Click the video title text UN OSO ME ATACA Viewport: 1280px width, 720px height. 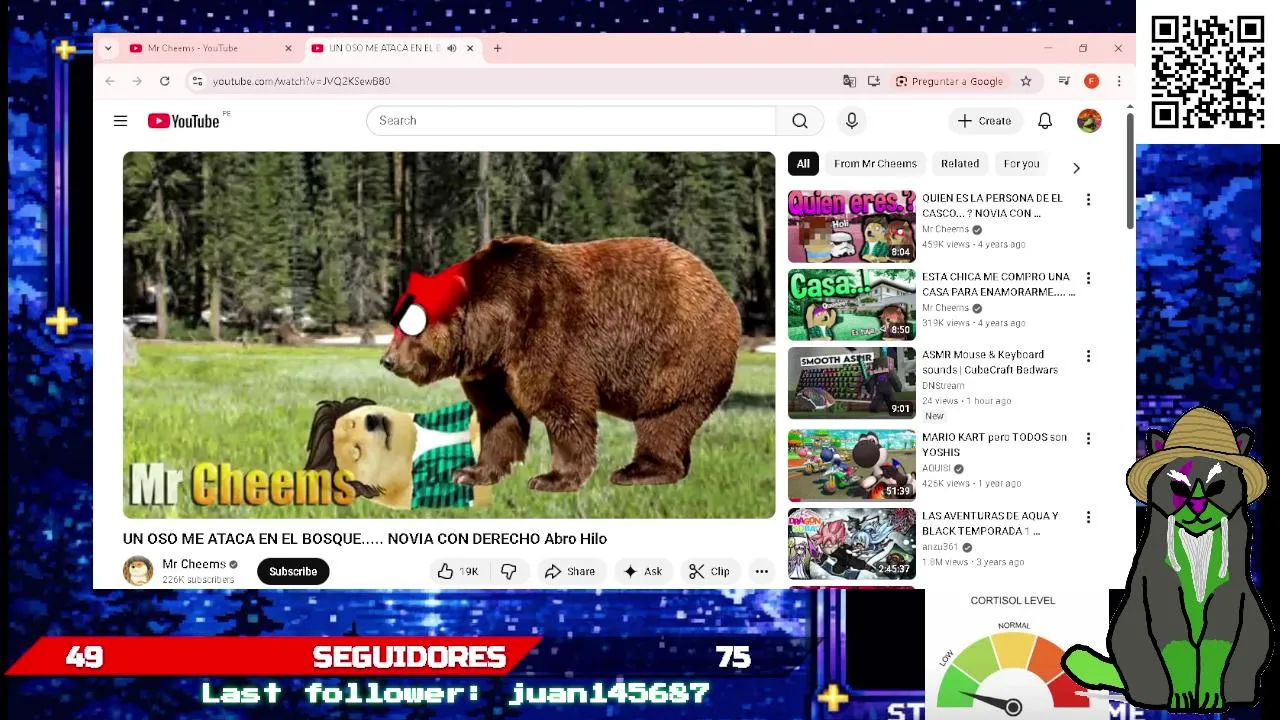click(365, 539)
